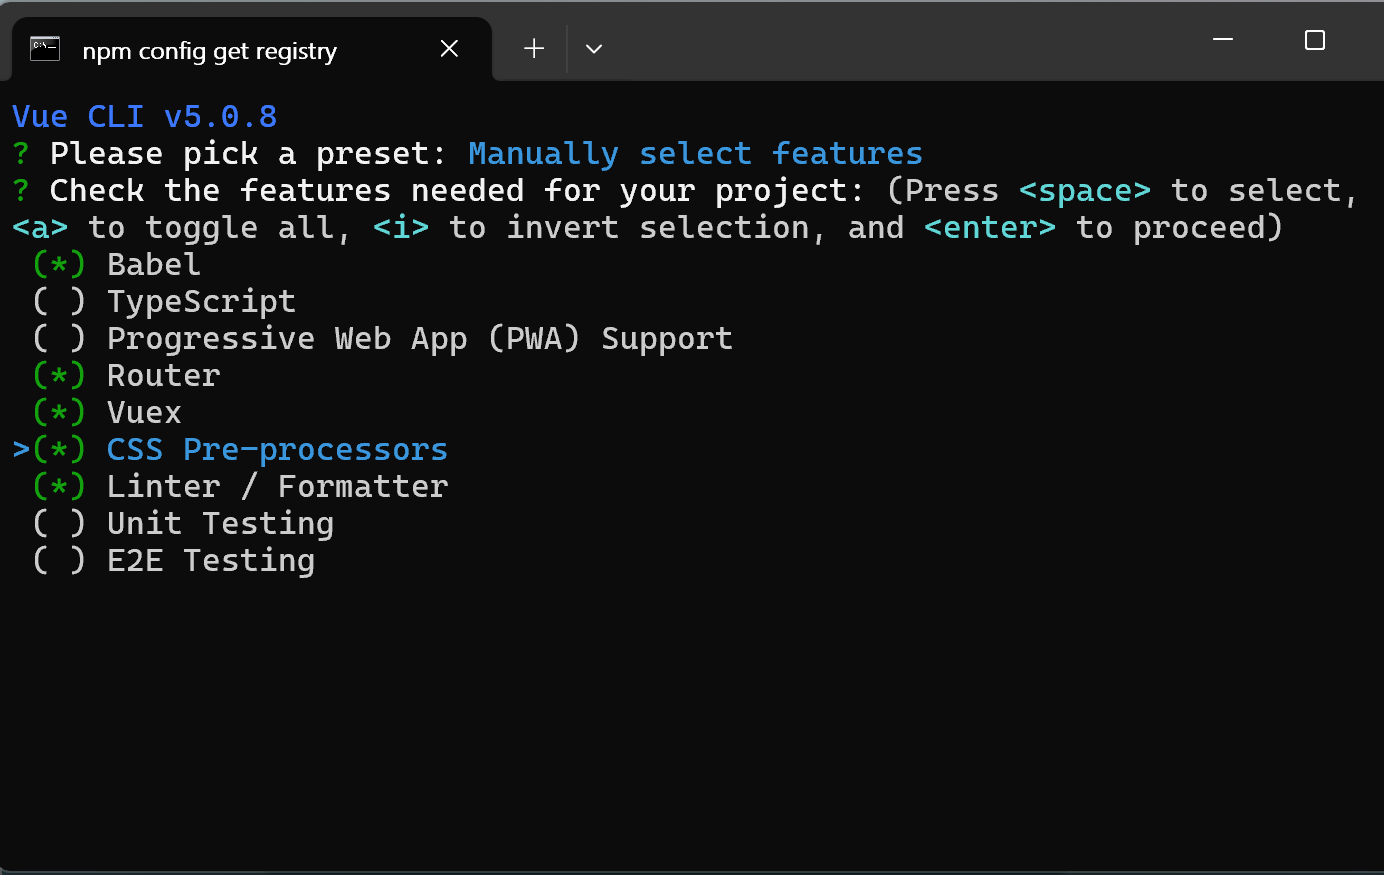Click the terminal icon in the tab
The height and width of the screenshot is (875, 1384).
pos(45,49)
